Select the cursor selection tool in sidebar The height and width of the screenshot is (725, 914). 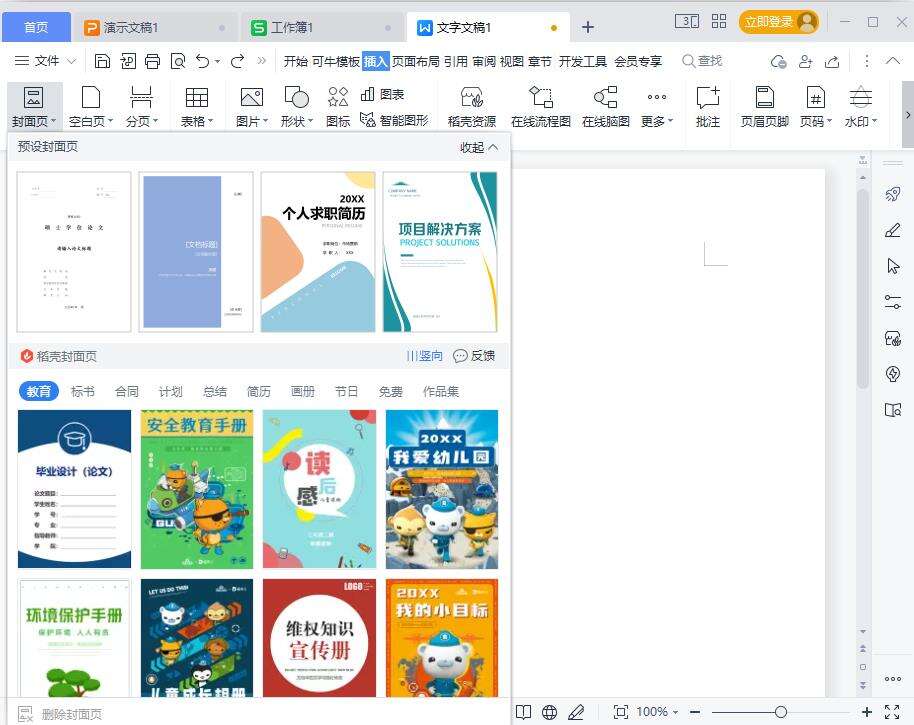[x=892, y=266]
